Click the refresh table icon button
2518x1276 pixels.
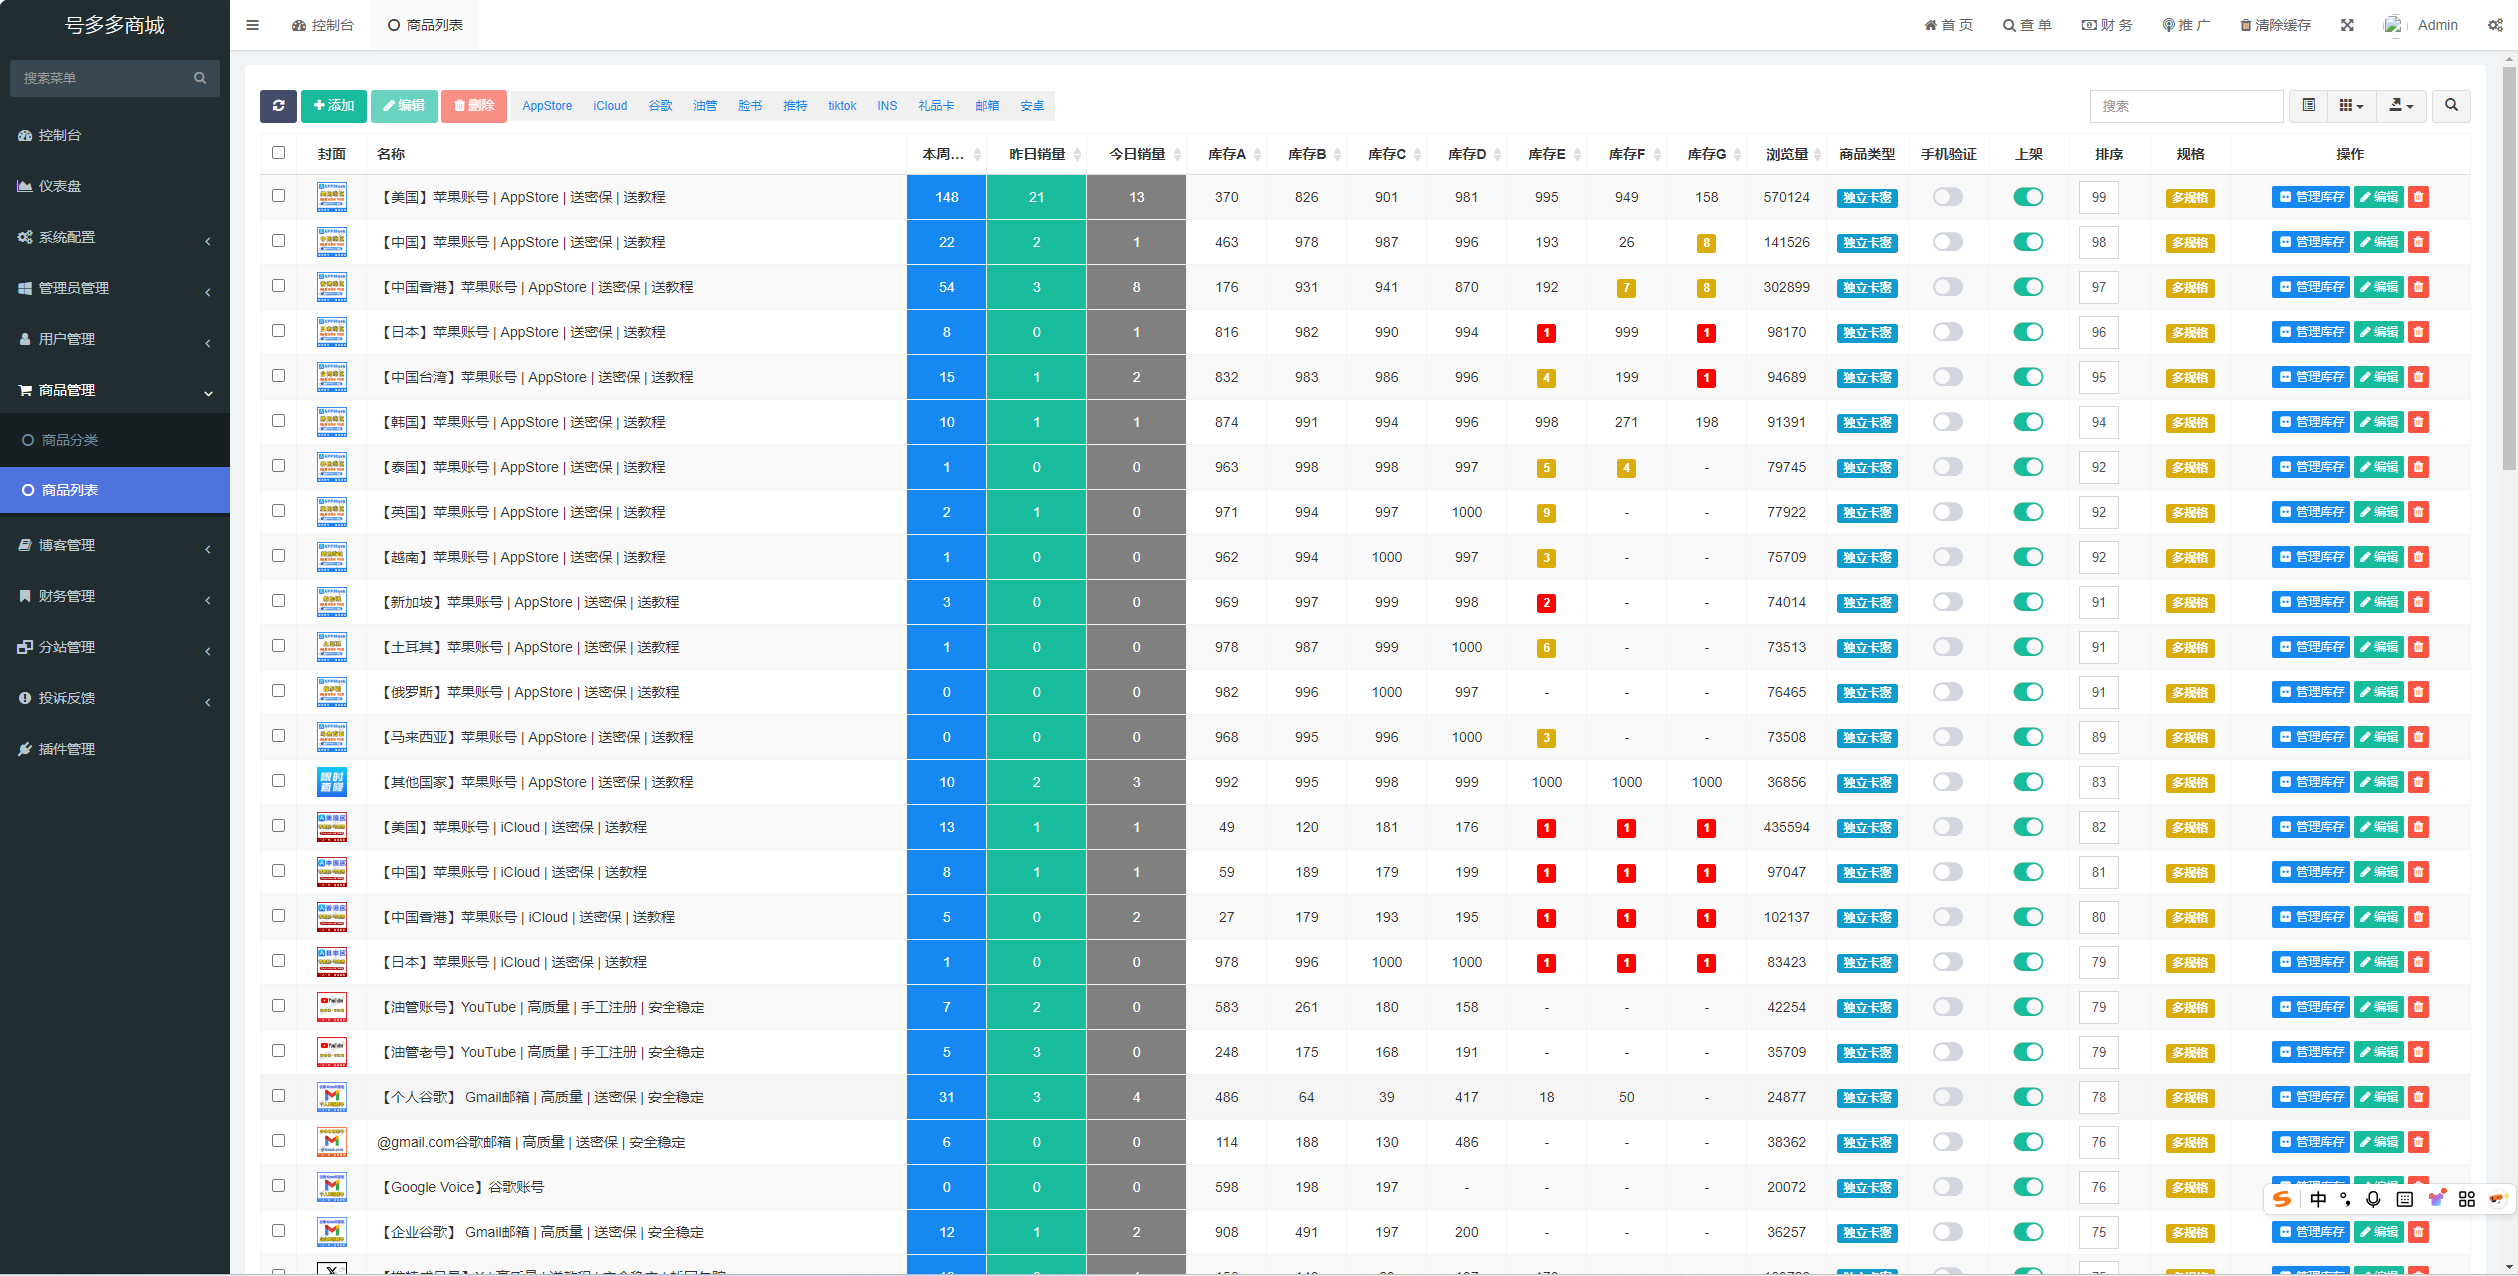278,106
